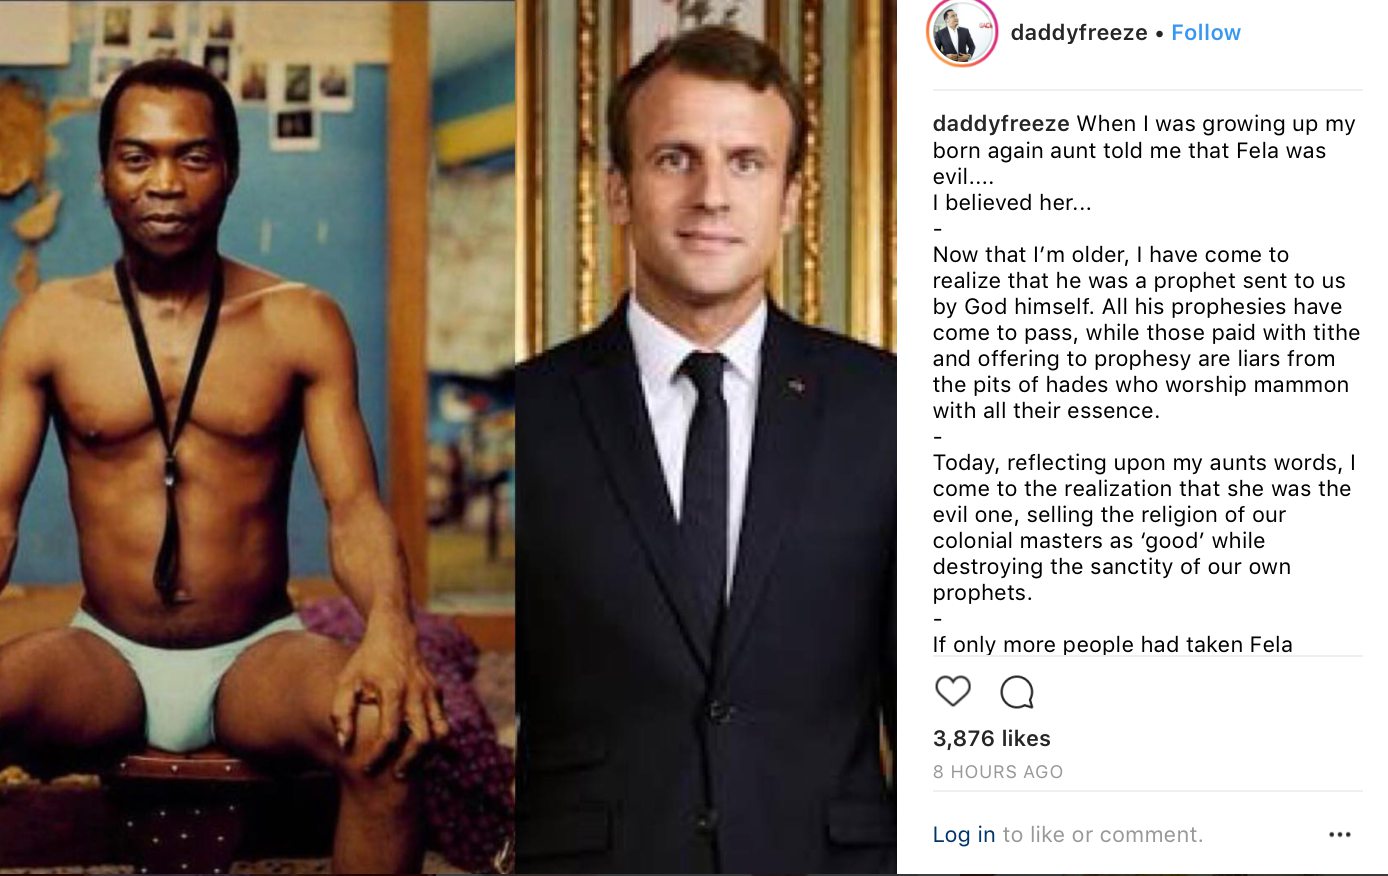This screenshot has width=1388, height=876.
Task: Open the three-dot more options menu
Action: 1340,834
